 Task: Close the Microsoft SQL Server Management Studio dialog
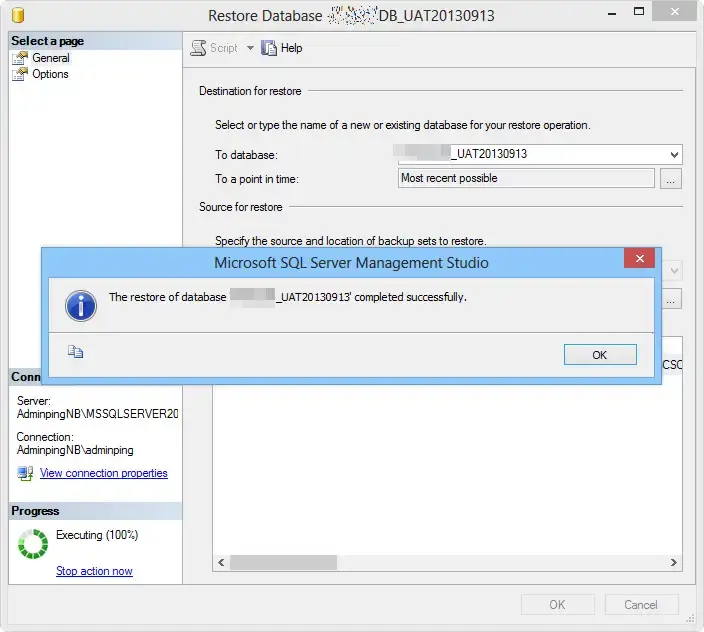click(639, 258)
